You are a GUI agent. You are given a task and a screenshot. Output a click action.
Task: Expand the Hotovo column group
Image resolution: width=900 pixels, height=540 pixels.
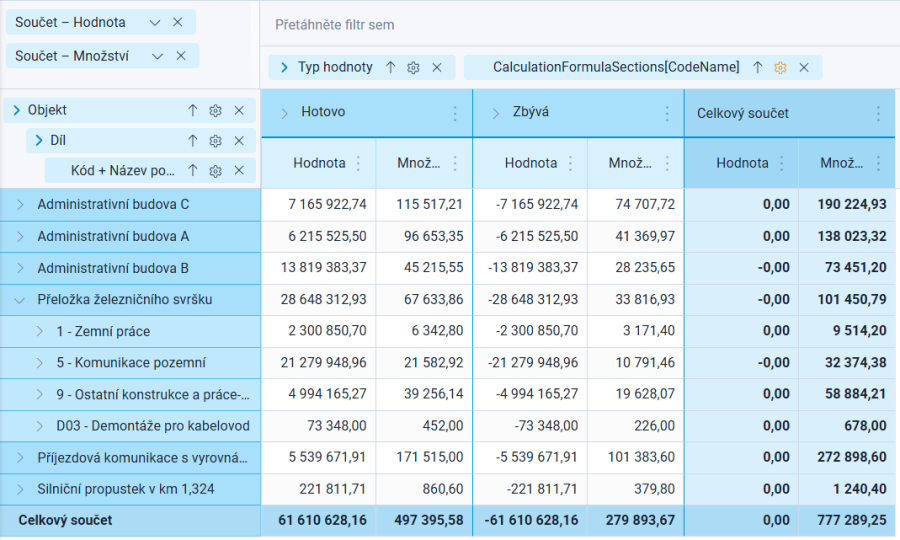284,113
